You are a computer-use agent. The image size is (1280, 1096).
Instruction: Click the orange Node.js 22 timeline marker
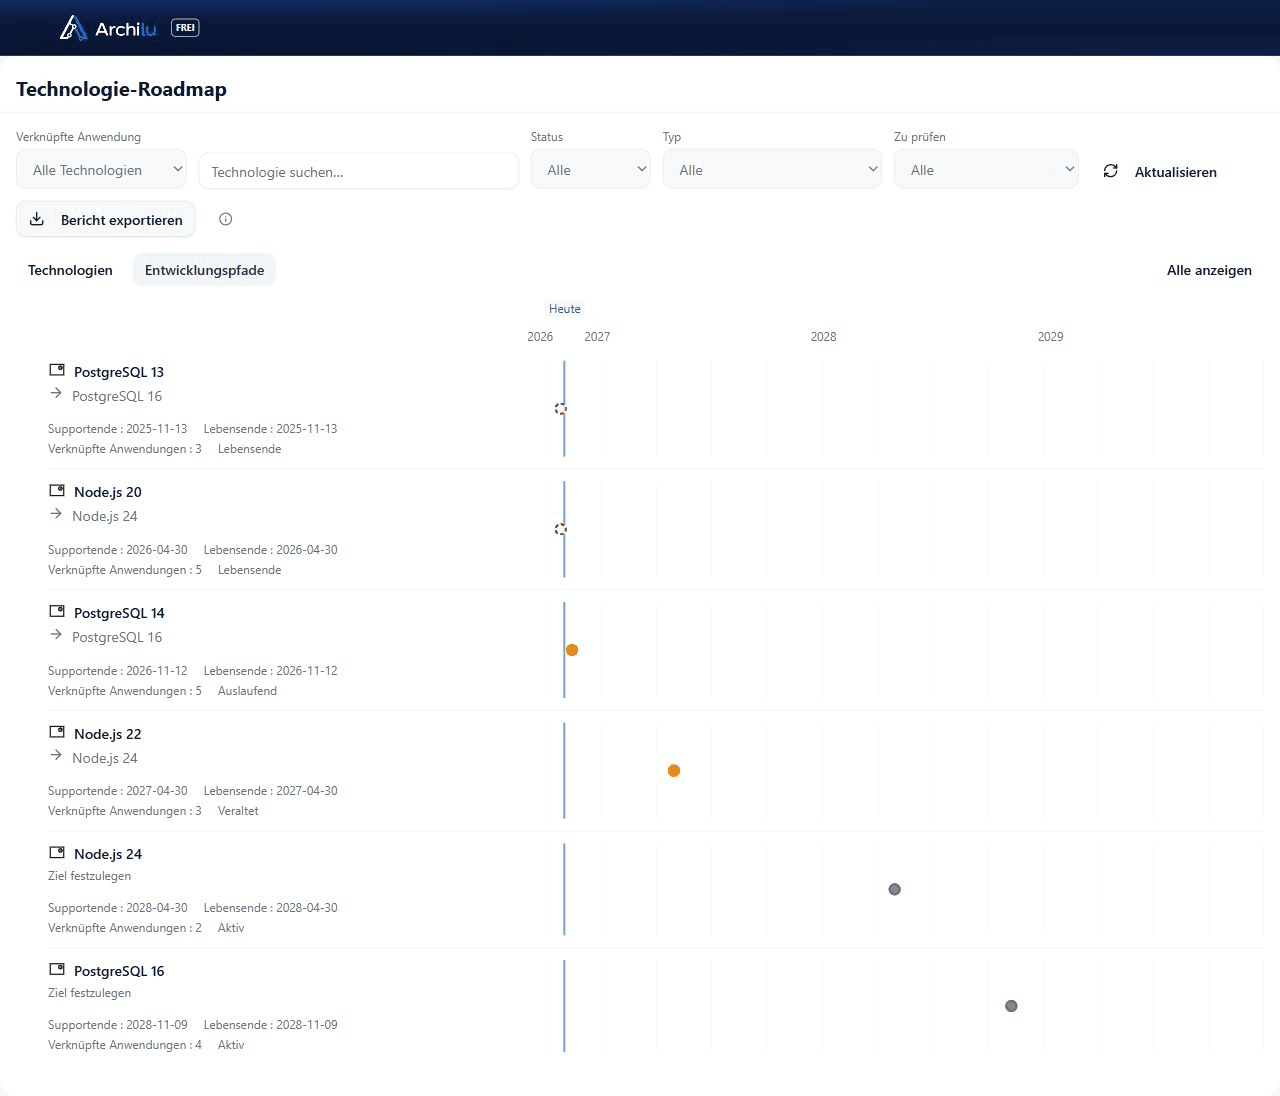pos(674,770)
